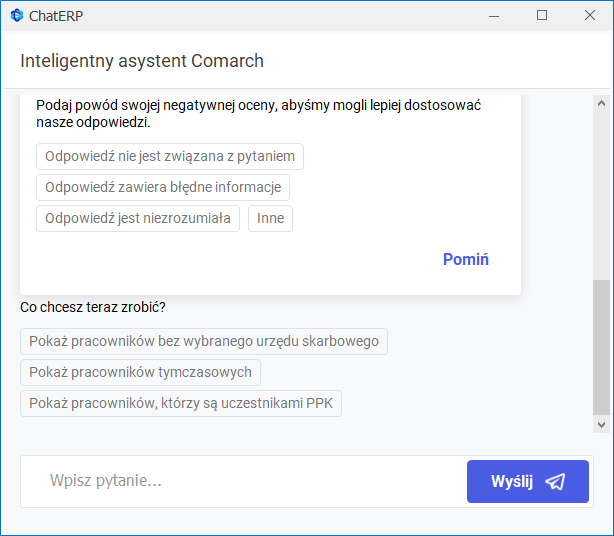Focus the 'Wpisz pytanie...' input field
614x536 pixels.
click(x=243, y=481)
